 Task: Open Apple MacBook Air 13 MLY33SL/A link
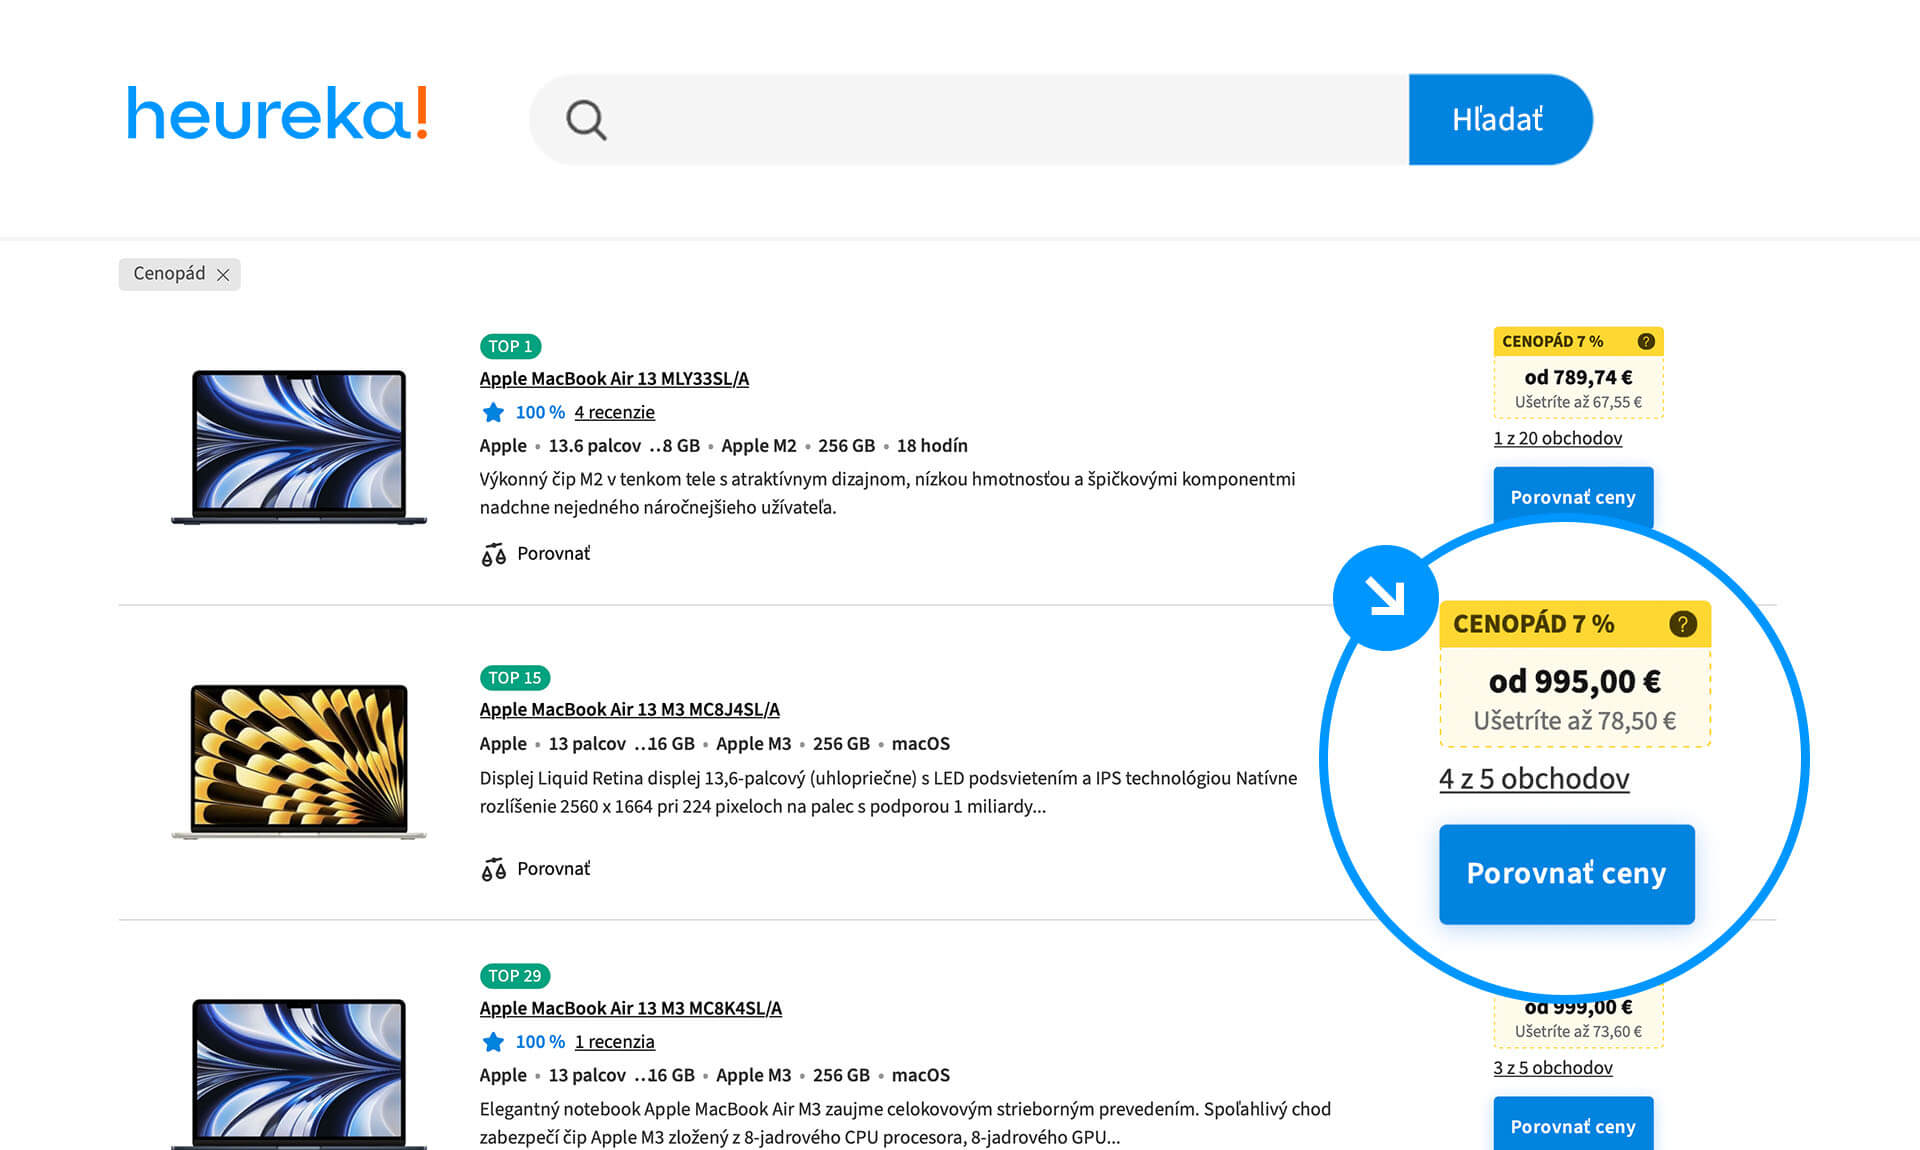(614, 379)
